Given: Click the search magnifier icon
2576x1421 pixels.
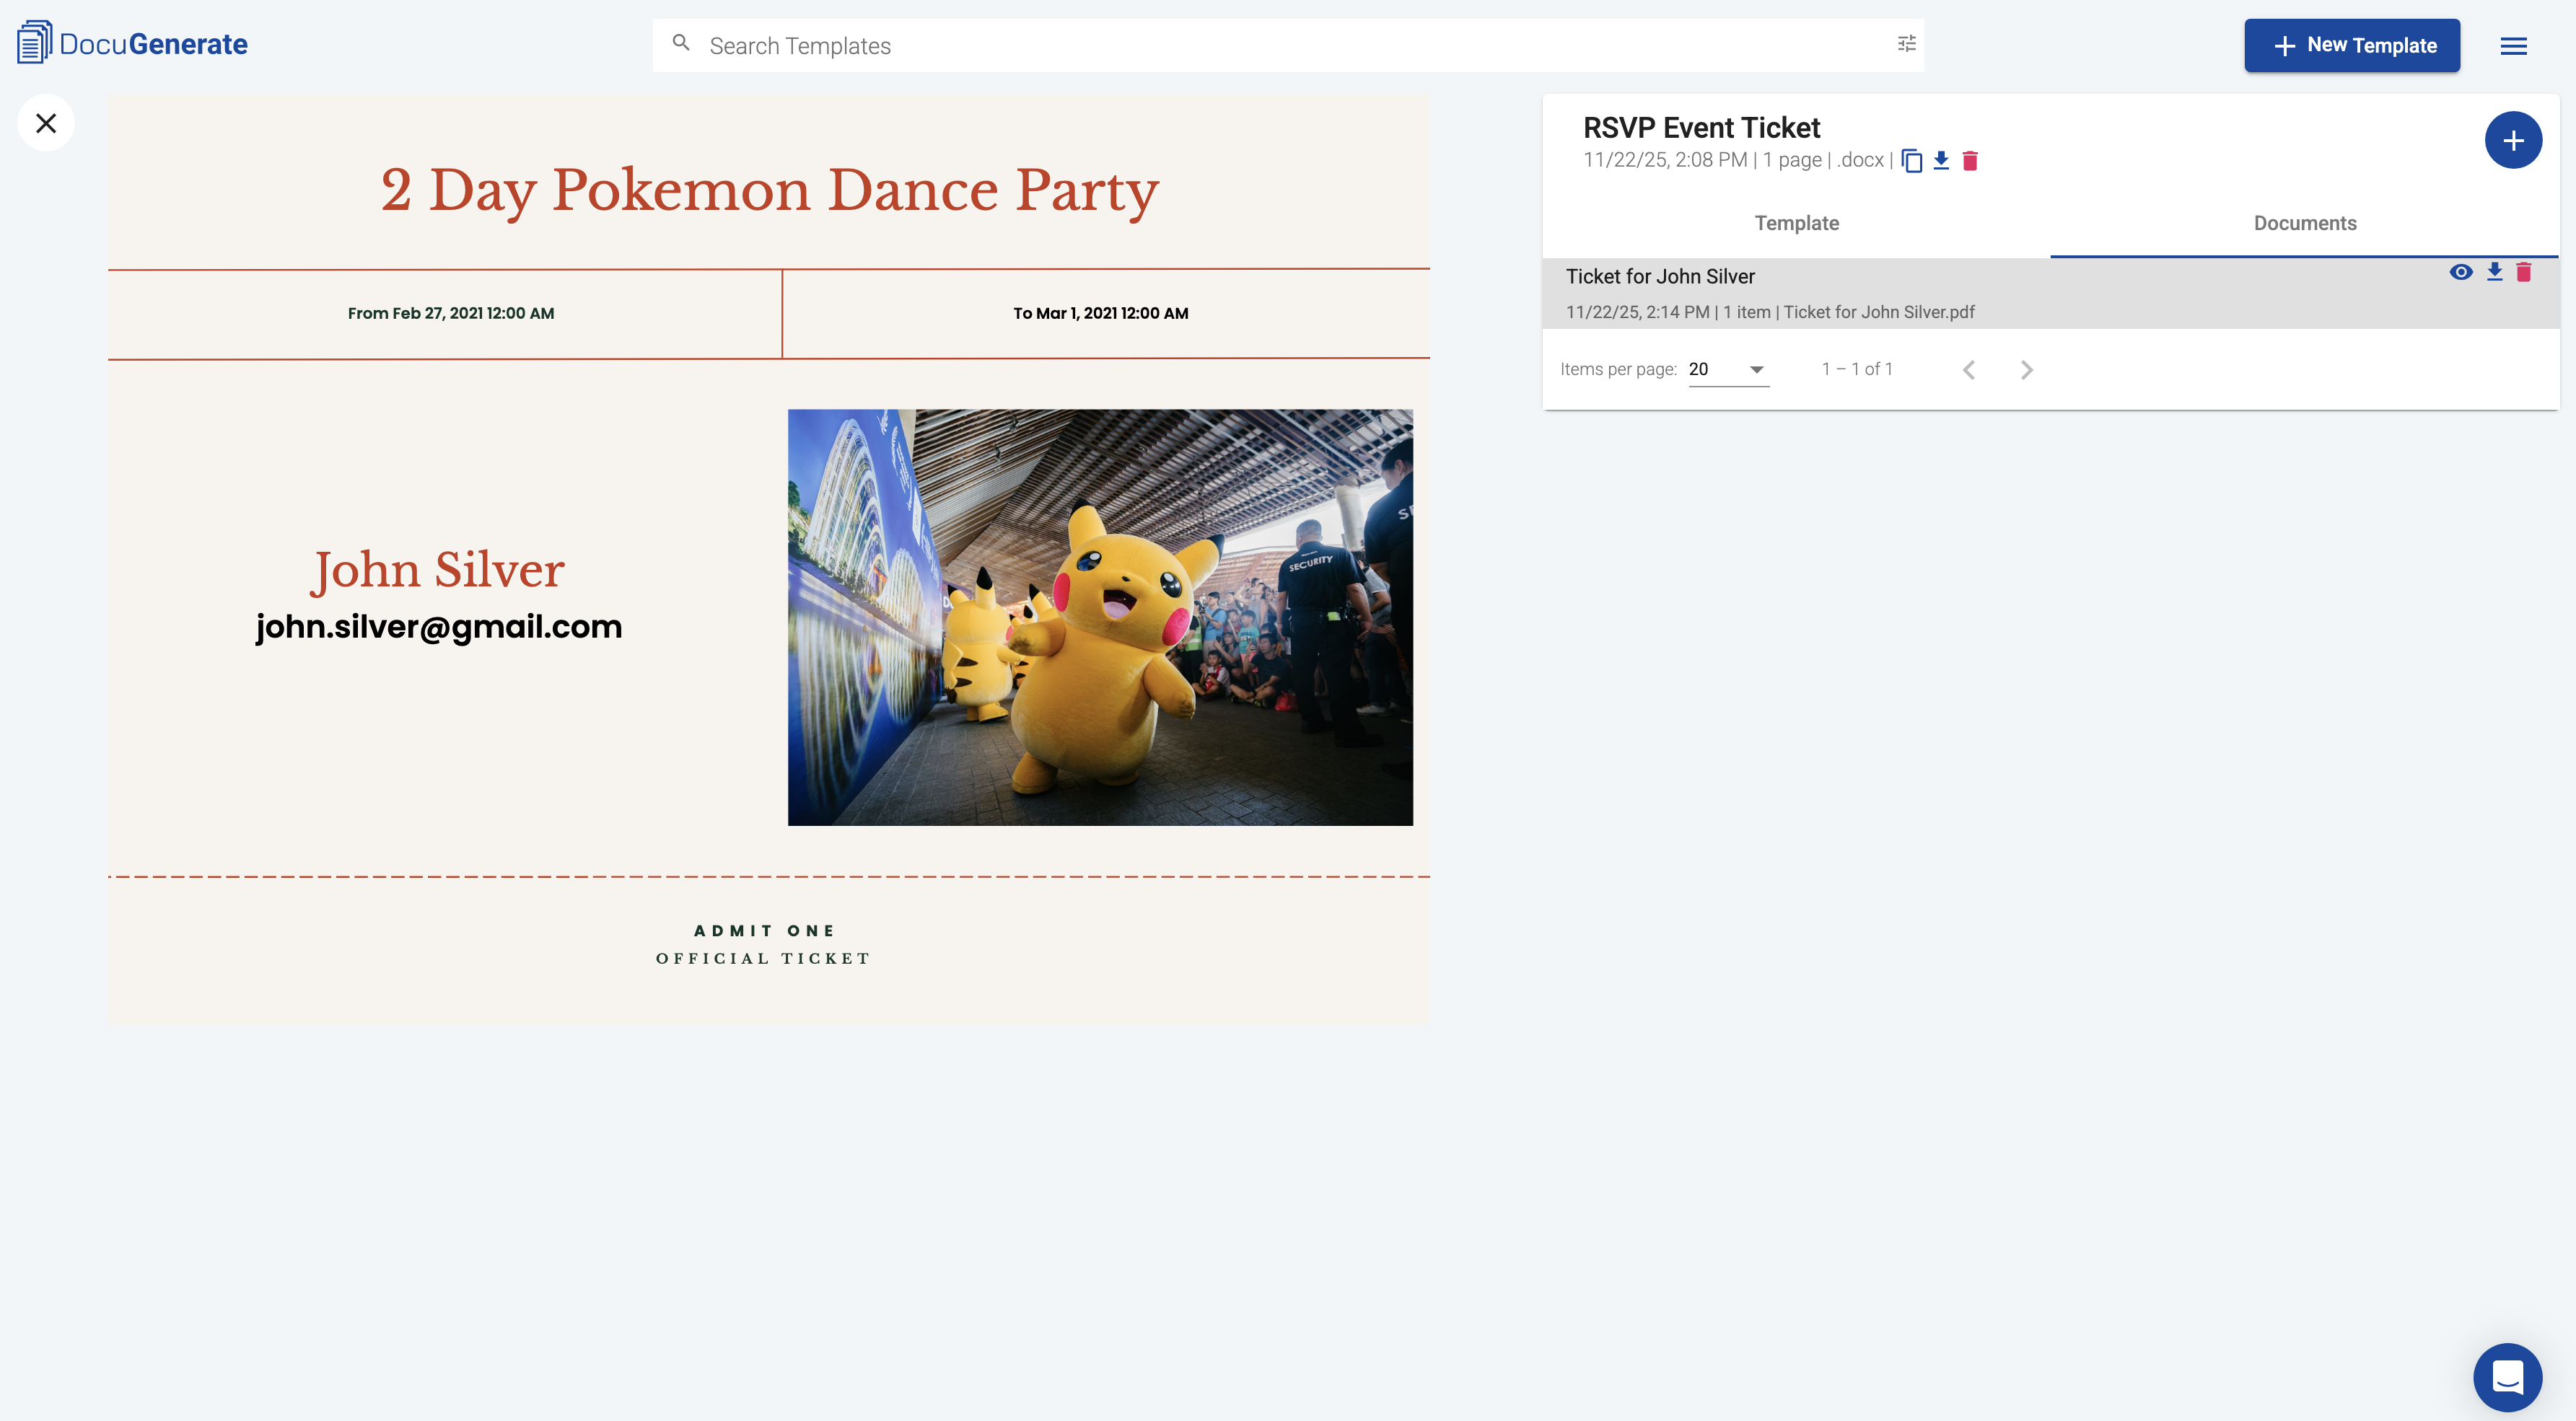Looking at the screenshot, I should pos(681,43).
